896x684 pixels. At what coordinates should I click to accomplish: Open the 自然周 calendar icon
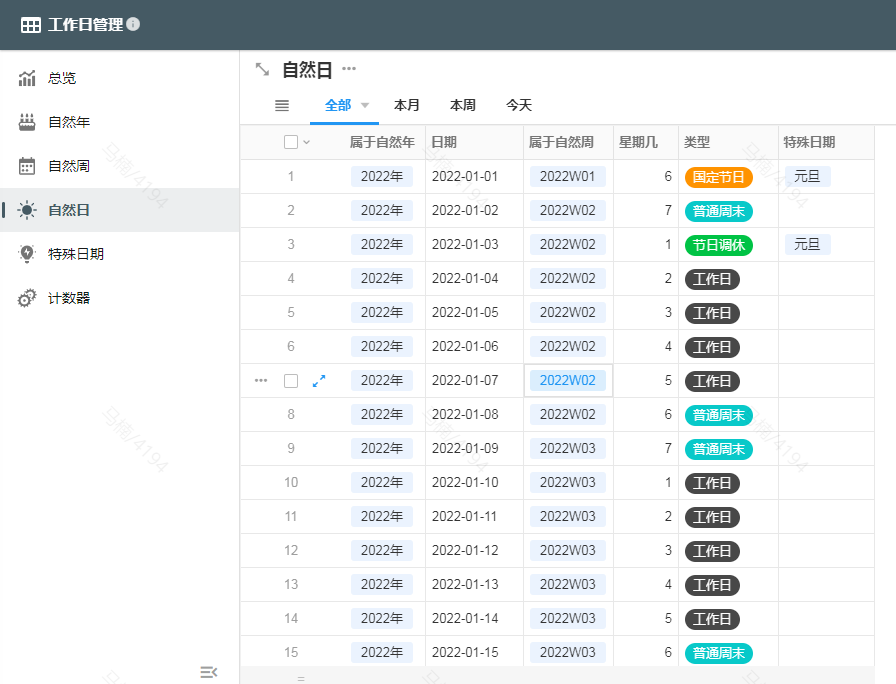click(27, 166)
